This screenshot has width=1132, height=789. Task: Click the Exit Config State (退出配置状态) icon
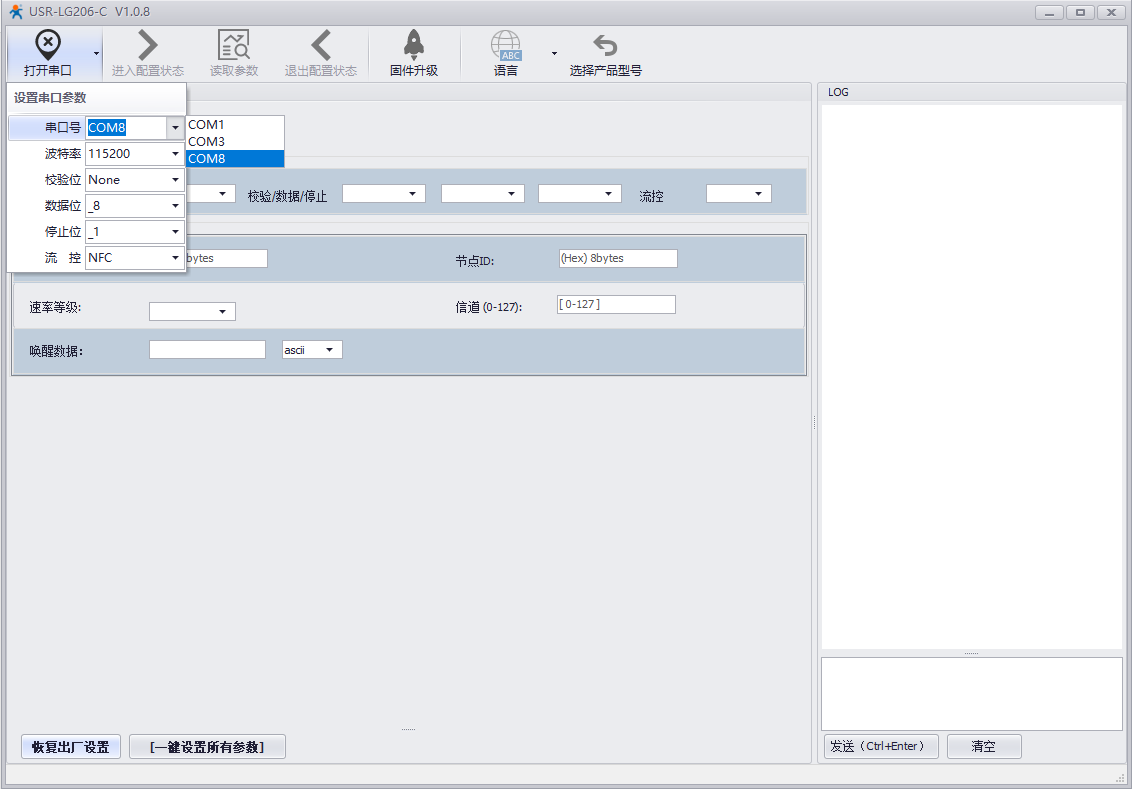coord(320,46)
